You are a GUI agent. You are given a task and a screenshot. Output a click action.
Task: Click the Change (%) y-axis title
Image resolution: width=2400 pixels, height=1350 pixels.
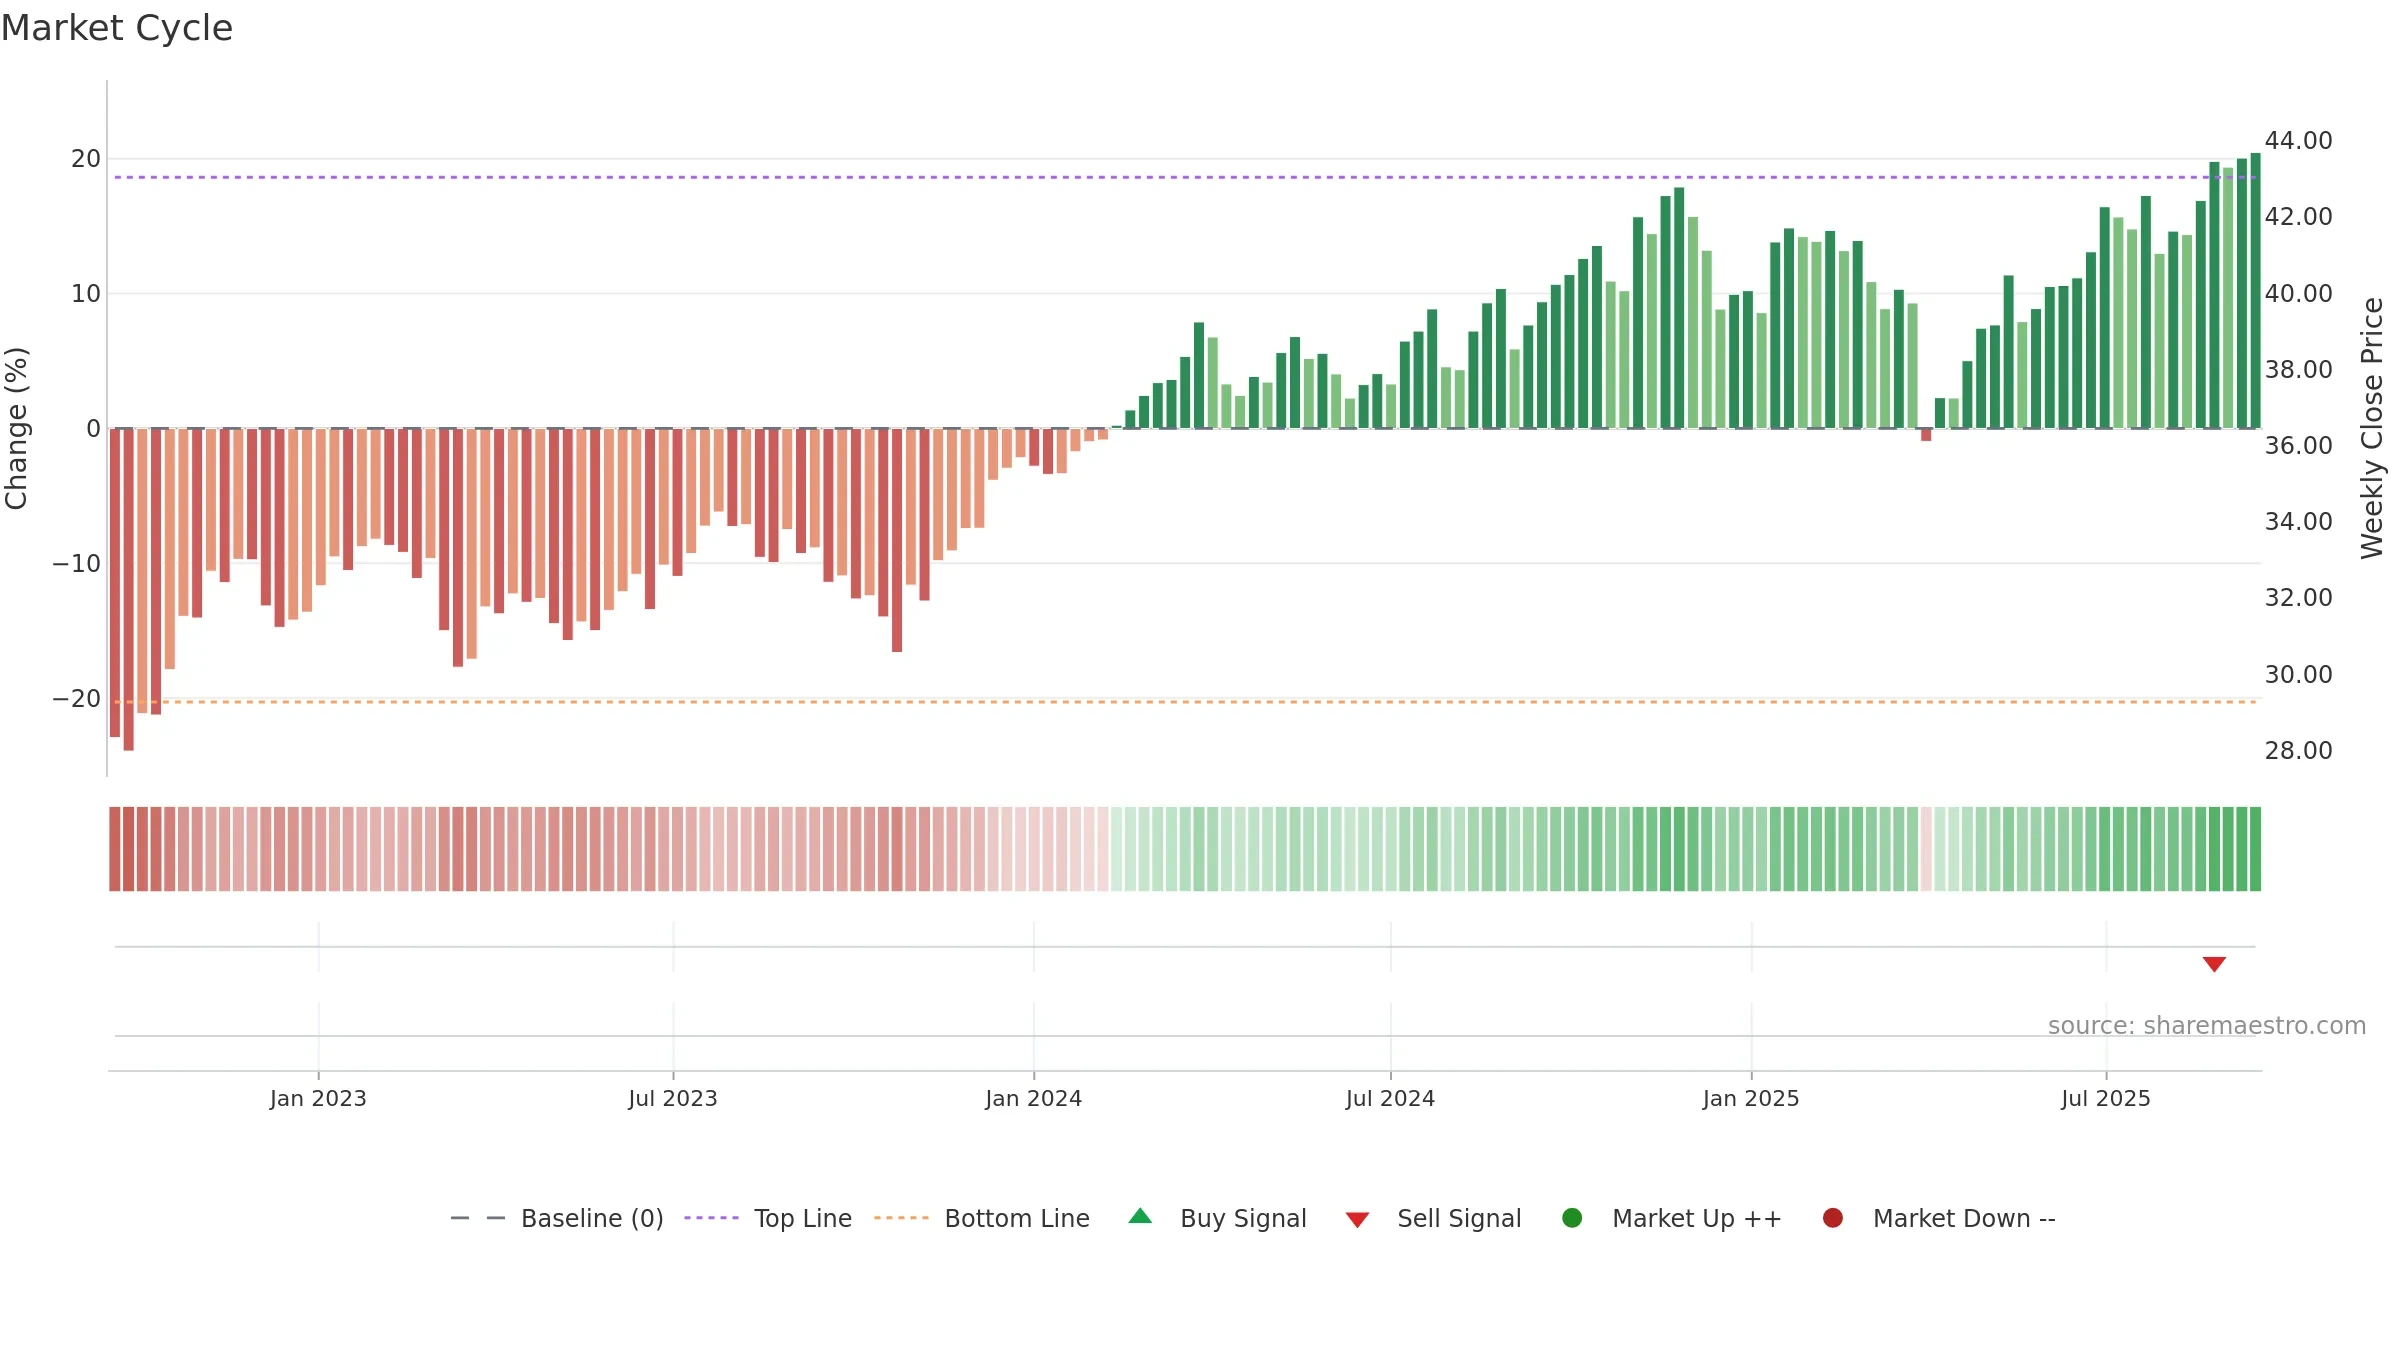16,428
